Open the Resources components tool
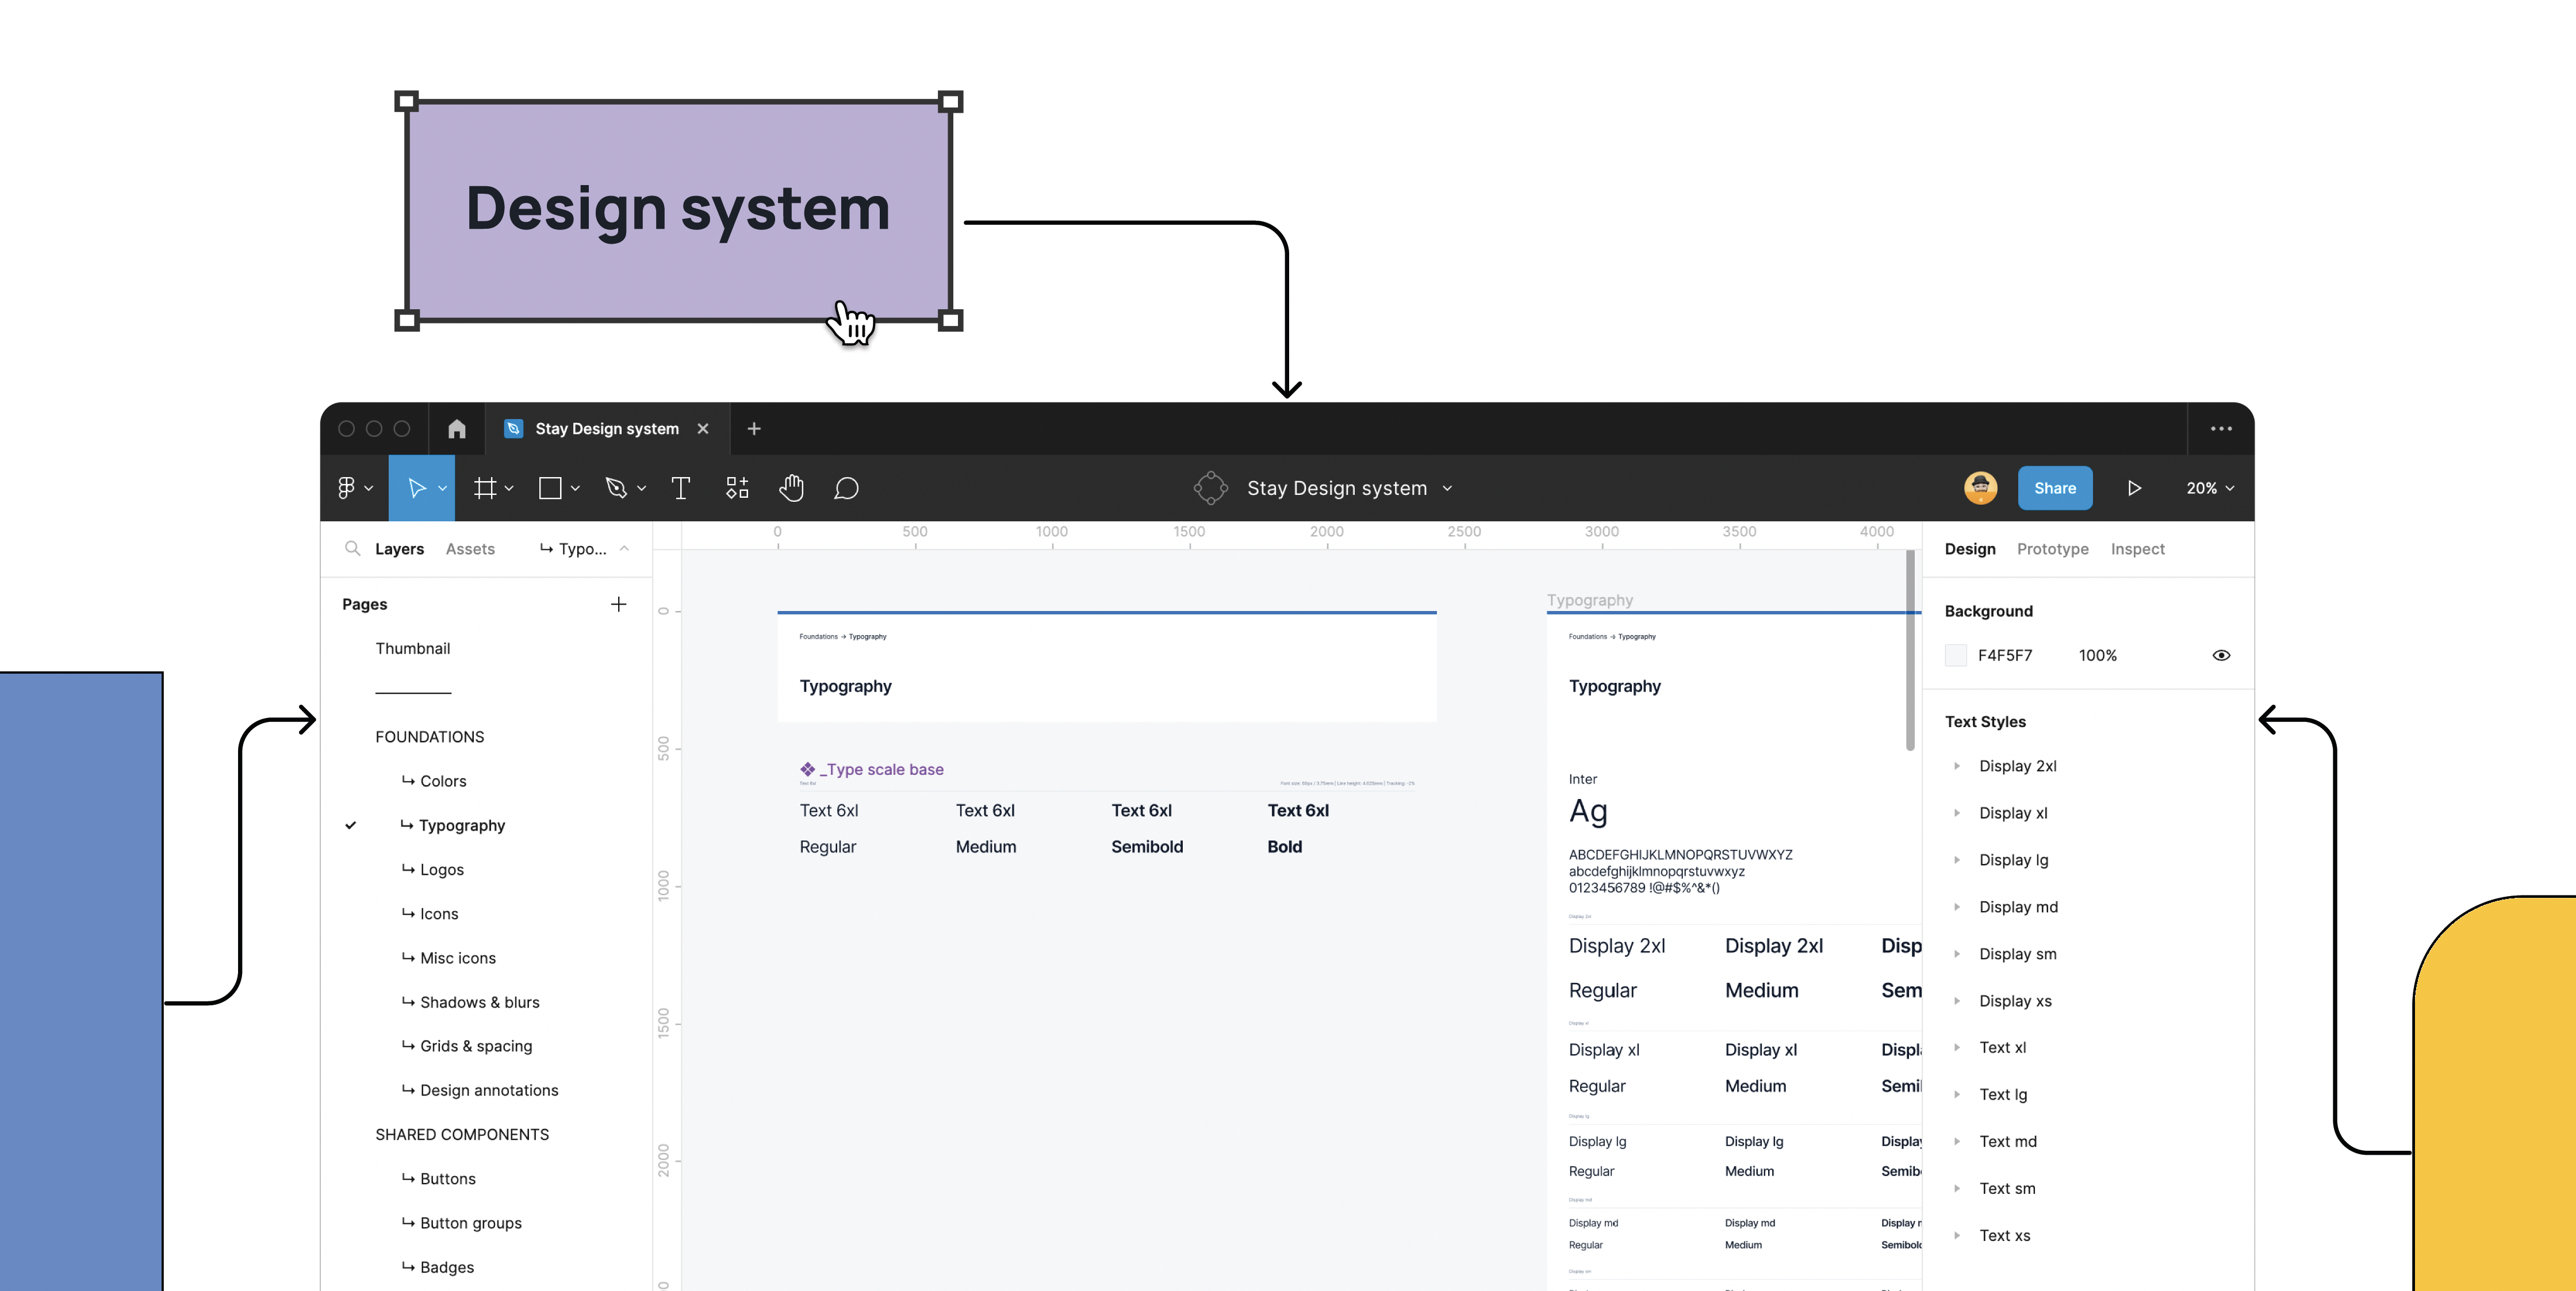 pos(737,488)
